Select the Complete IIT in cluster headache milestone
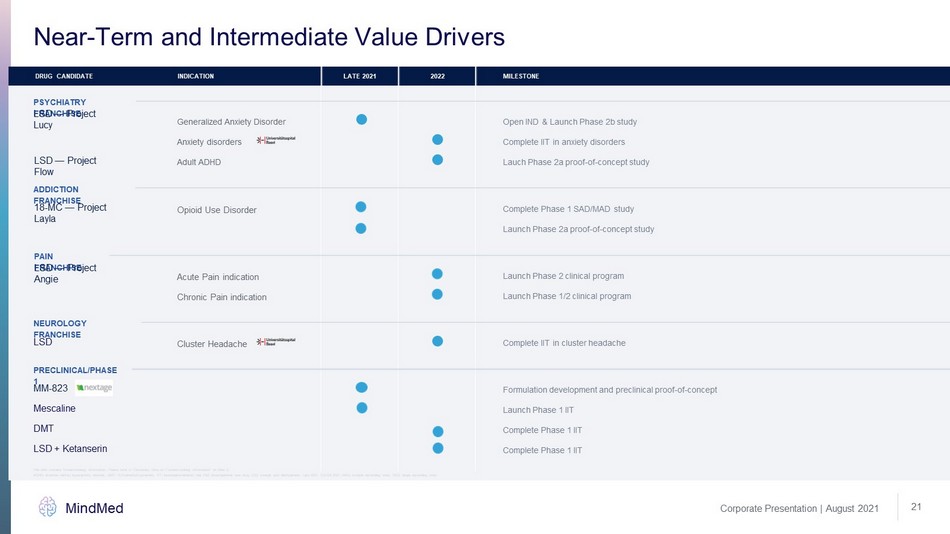Viewport: 950px width, 534px height. click(x=564, y=343)
